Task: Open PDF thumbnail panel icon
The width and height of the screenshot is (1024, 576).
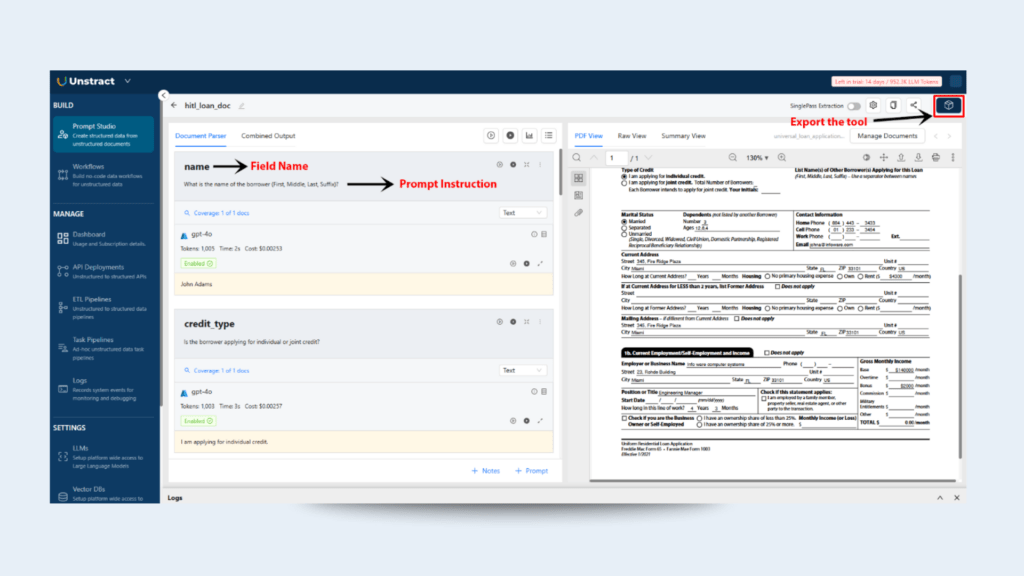Action: coord(578,177)
